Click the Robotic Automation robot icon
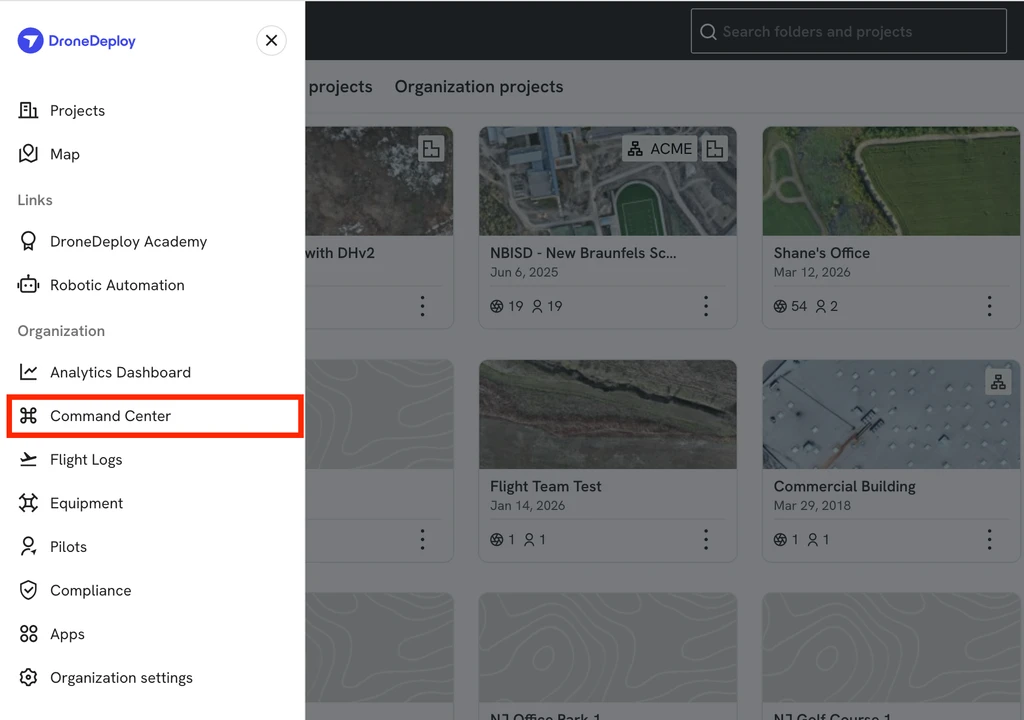Screen dimensions: 1024x720 point(28,285)
